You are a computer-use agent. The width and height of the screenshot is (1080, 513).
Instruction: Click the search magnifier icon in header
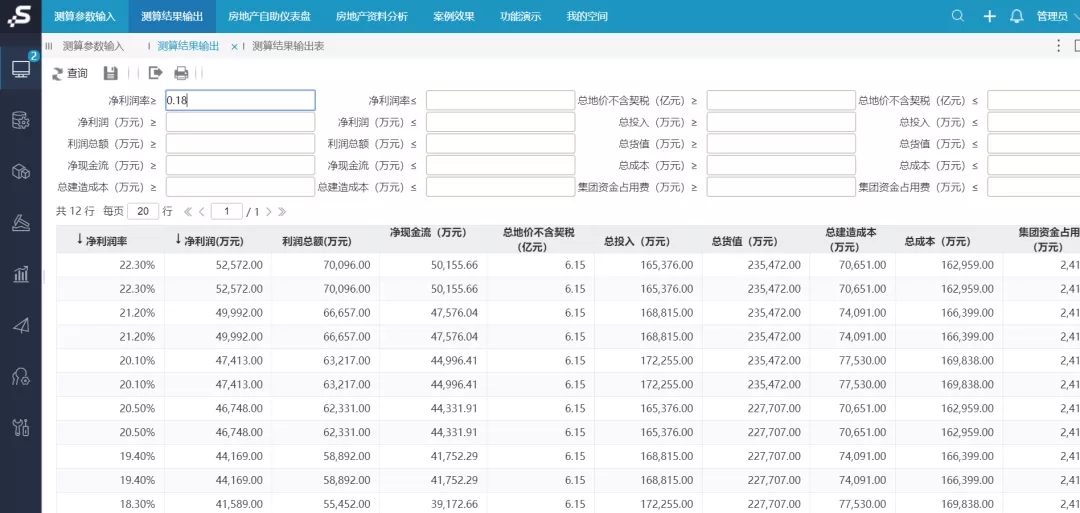click(957, 16)
